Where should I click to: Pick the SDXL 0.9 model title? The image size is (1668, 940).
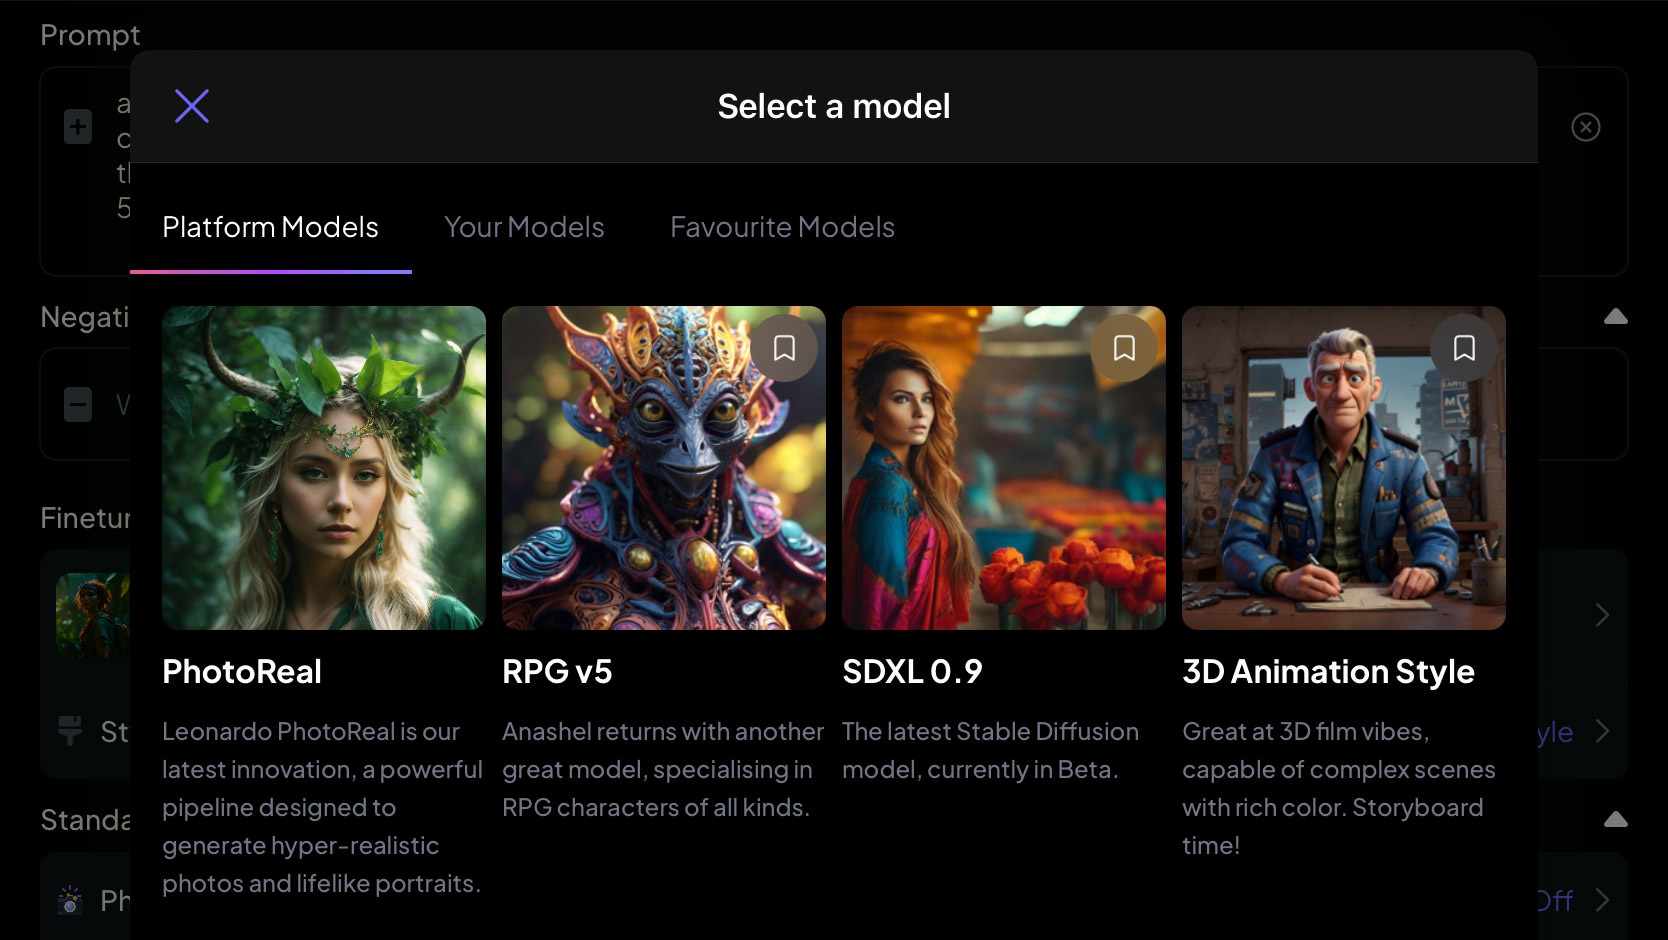pyautogui.click(x=912, y=672)
